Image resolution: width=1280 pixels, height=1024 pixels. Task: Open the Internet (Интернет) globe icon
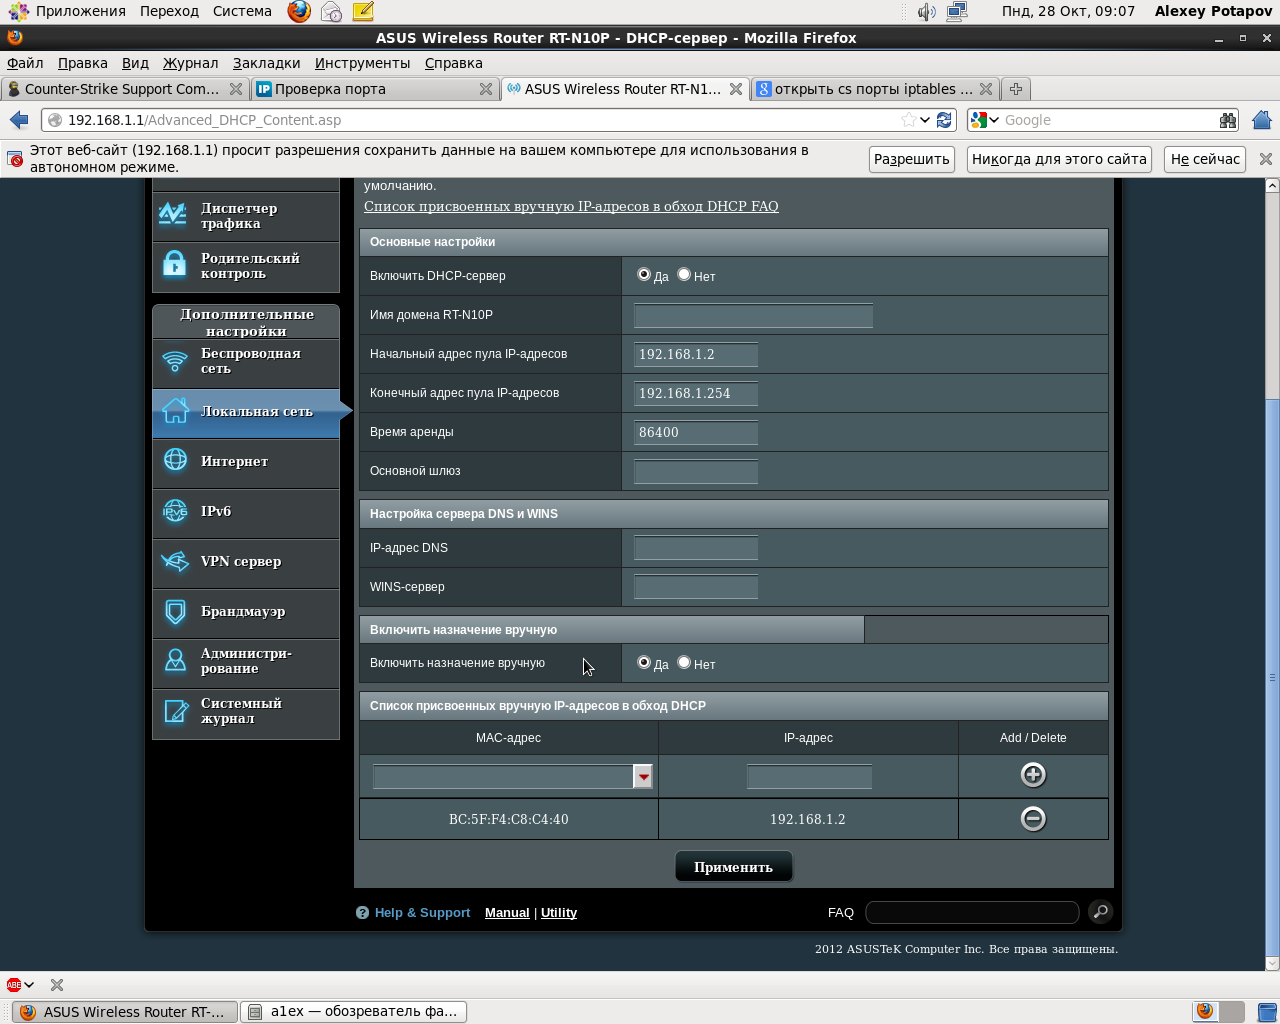pos(175,460)
